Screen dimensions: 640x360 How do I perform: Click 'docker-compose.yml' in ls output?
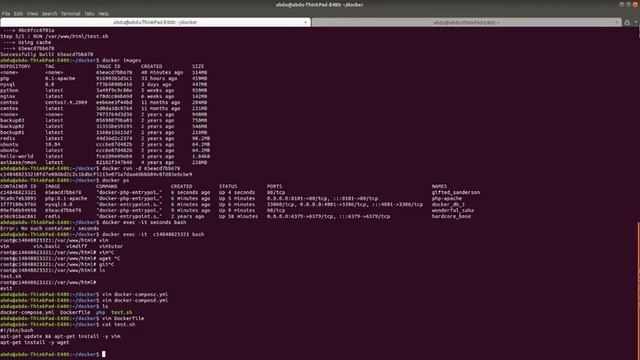27,313
